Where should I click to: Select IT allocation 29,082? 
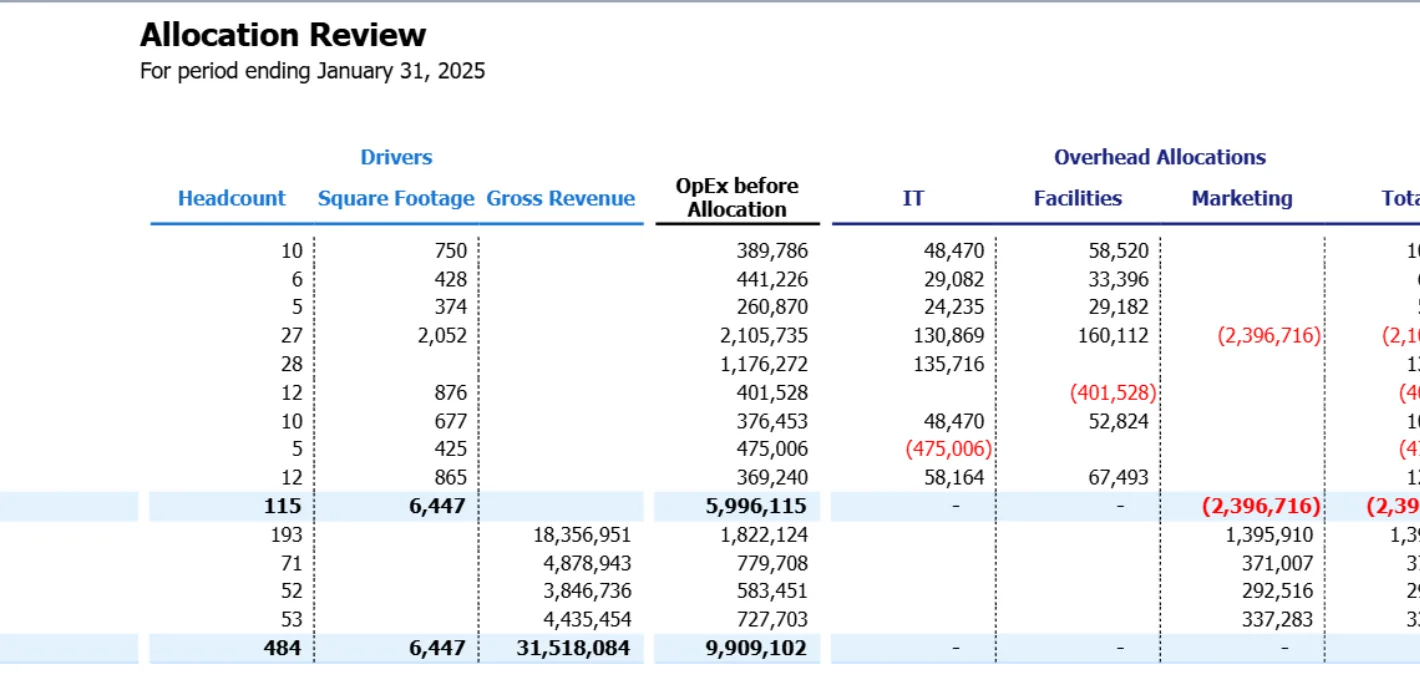953,279
